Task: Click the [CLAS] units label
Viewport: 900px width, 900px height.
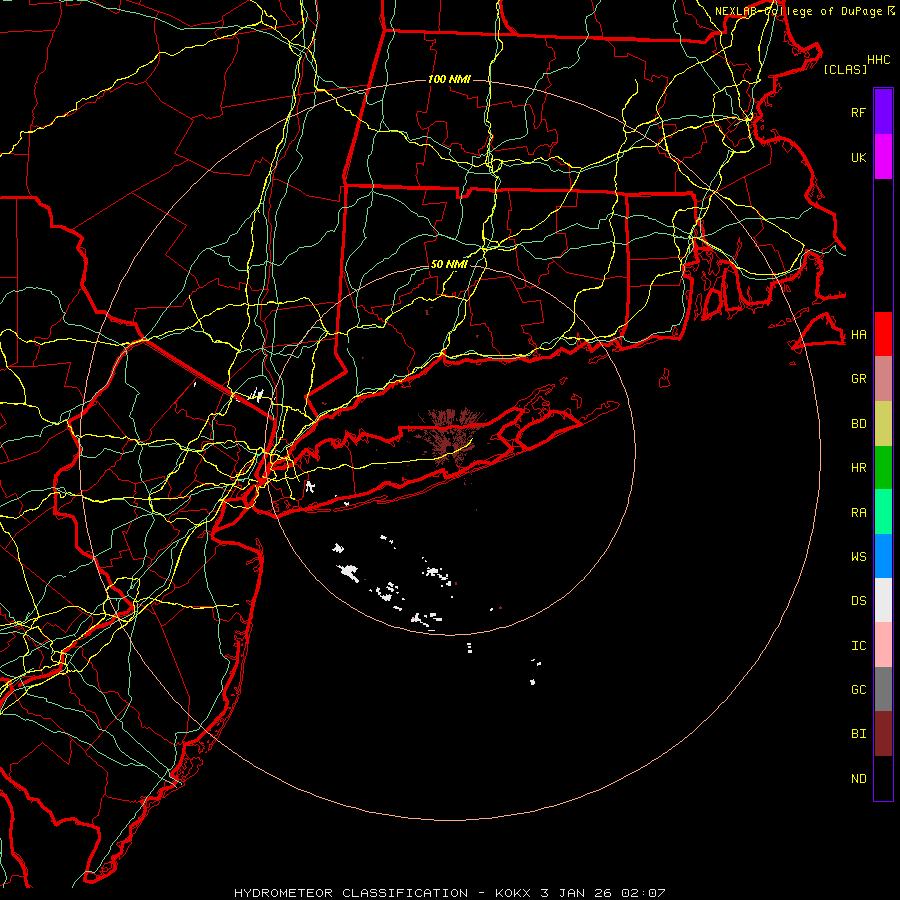Action: (x=845, y=69)
